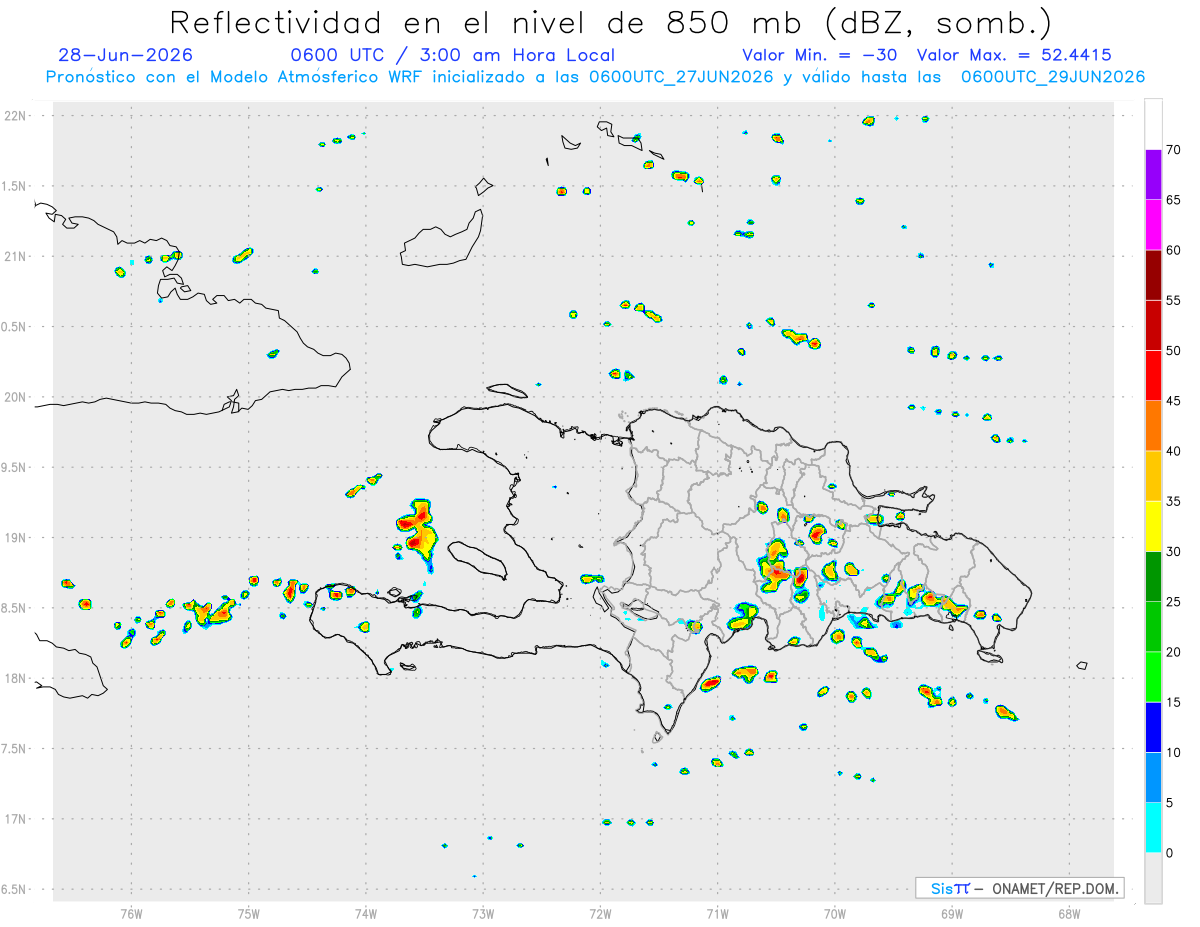
Task: Click the longitude label '74W'
Action: (x=366, y=913)
